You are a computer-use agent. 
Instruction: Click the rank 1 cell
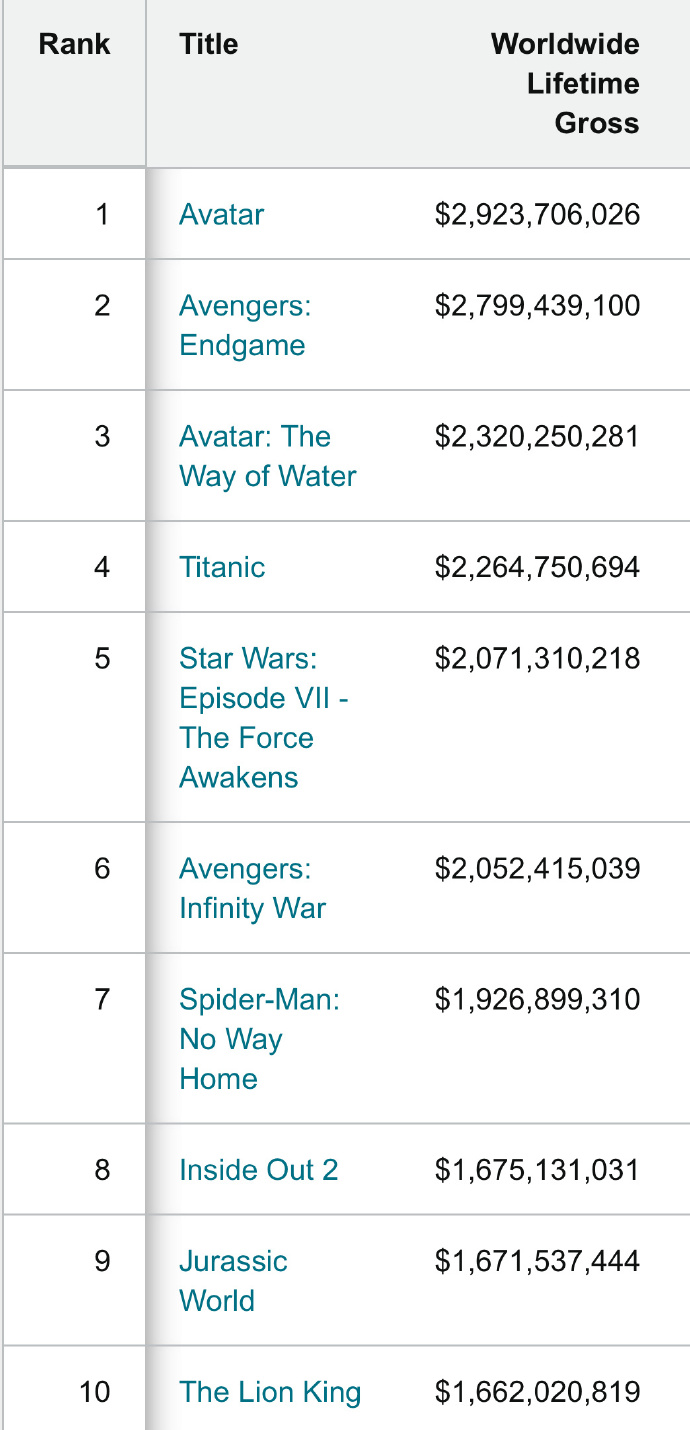pyautogui.click(x=101, y=215)
